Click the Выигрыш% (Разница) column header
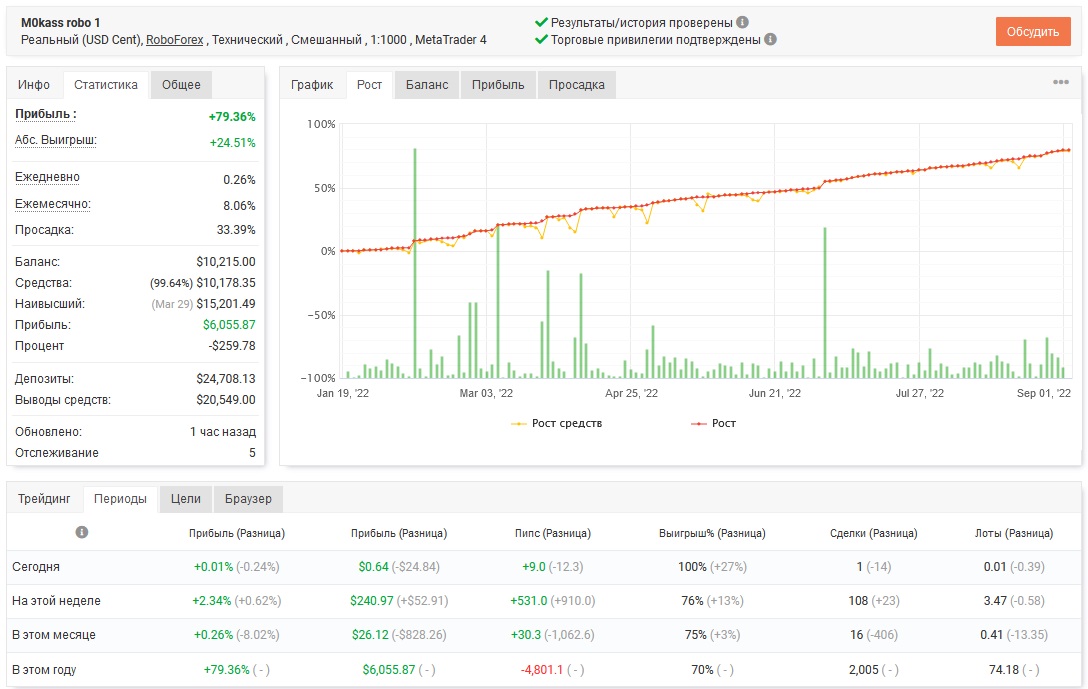1088x689 pixels. pyautogui.click(x=712, y=533)
